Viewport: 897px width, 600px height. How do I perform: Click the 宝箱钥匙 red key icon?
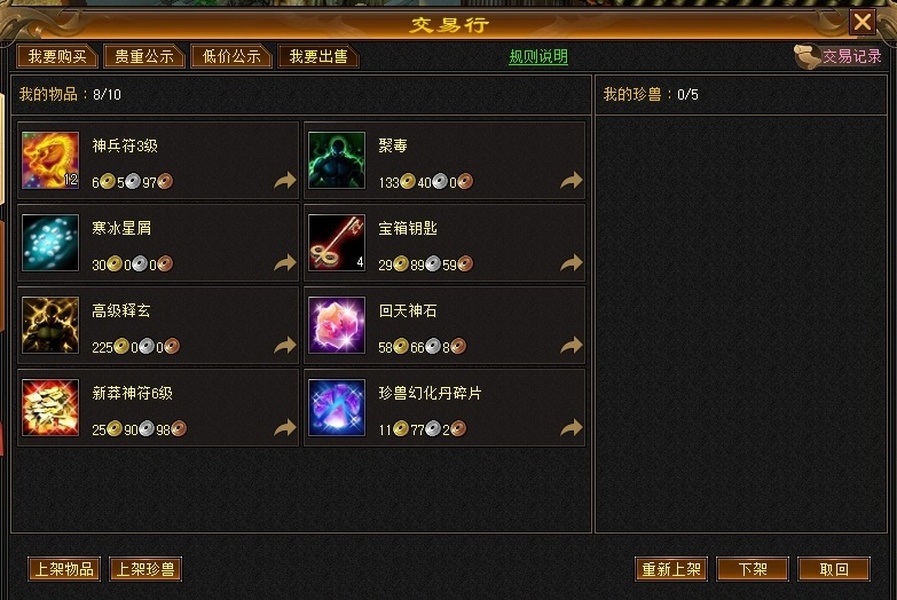tap(336, 243)
